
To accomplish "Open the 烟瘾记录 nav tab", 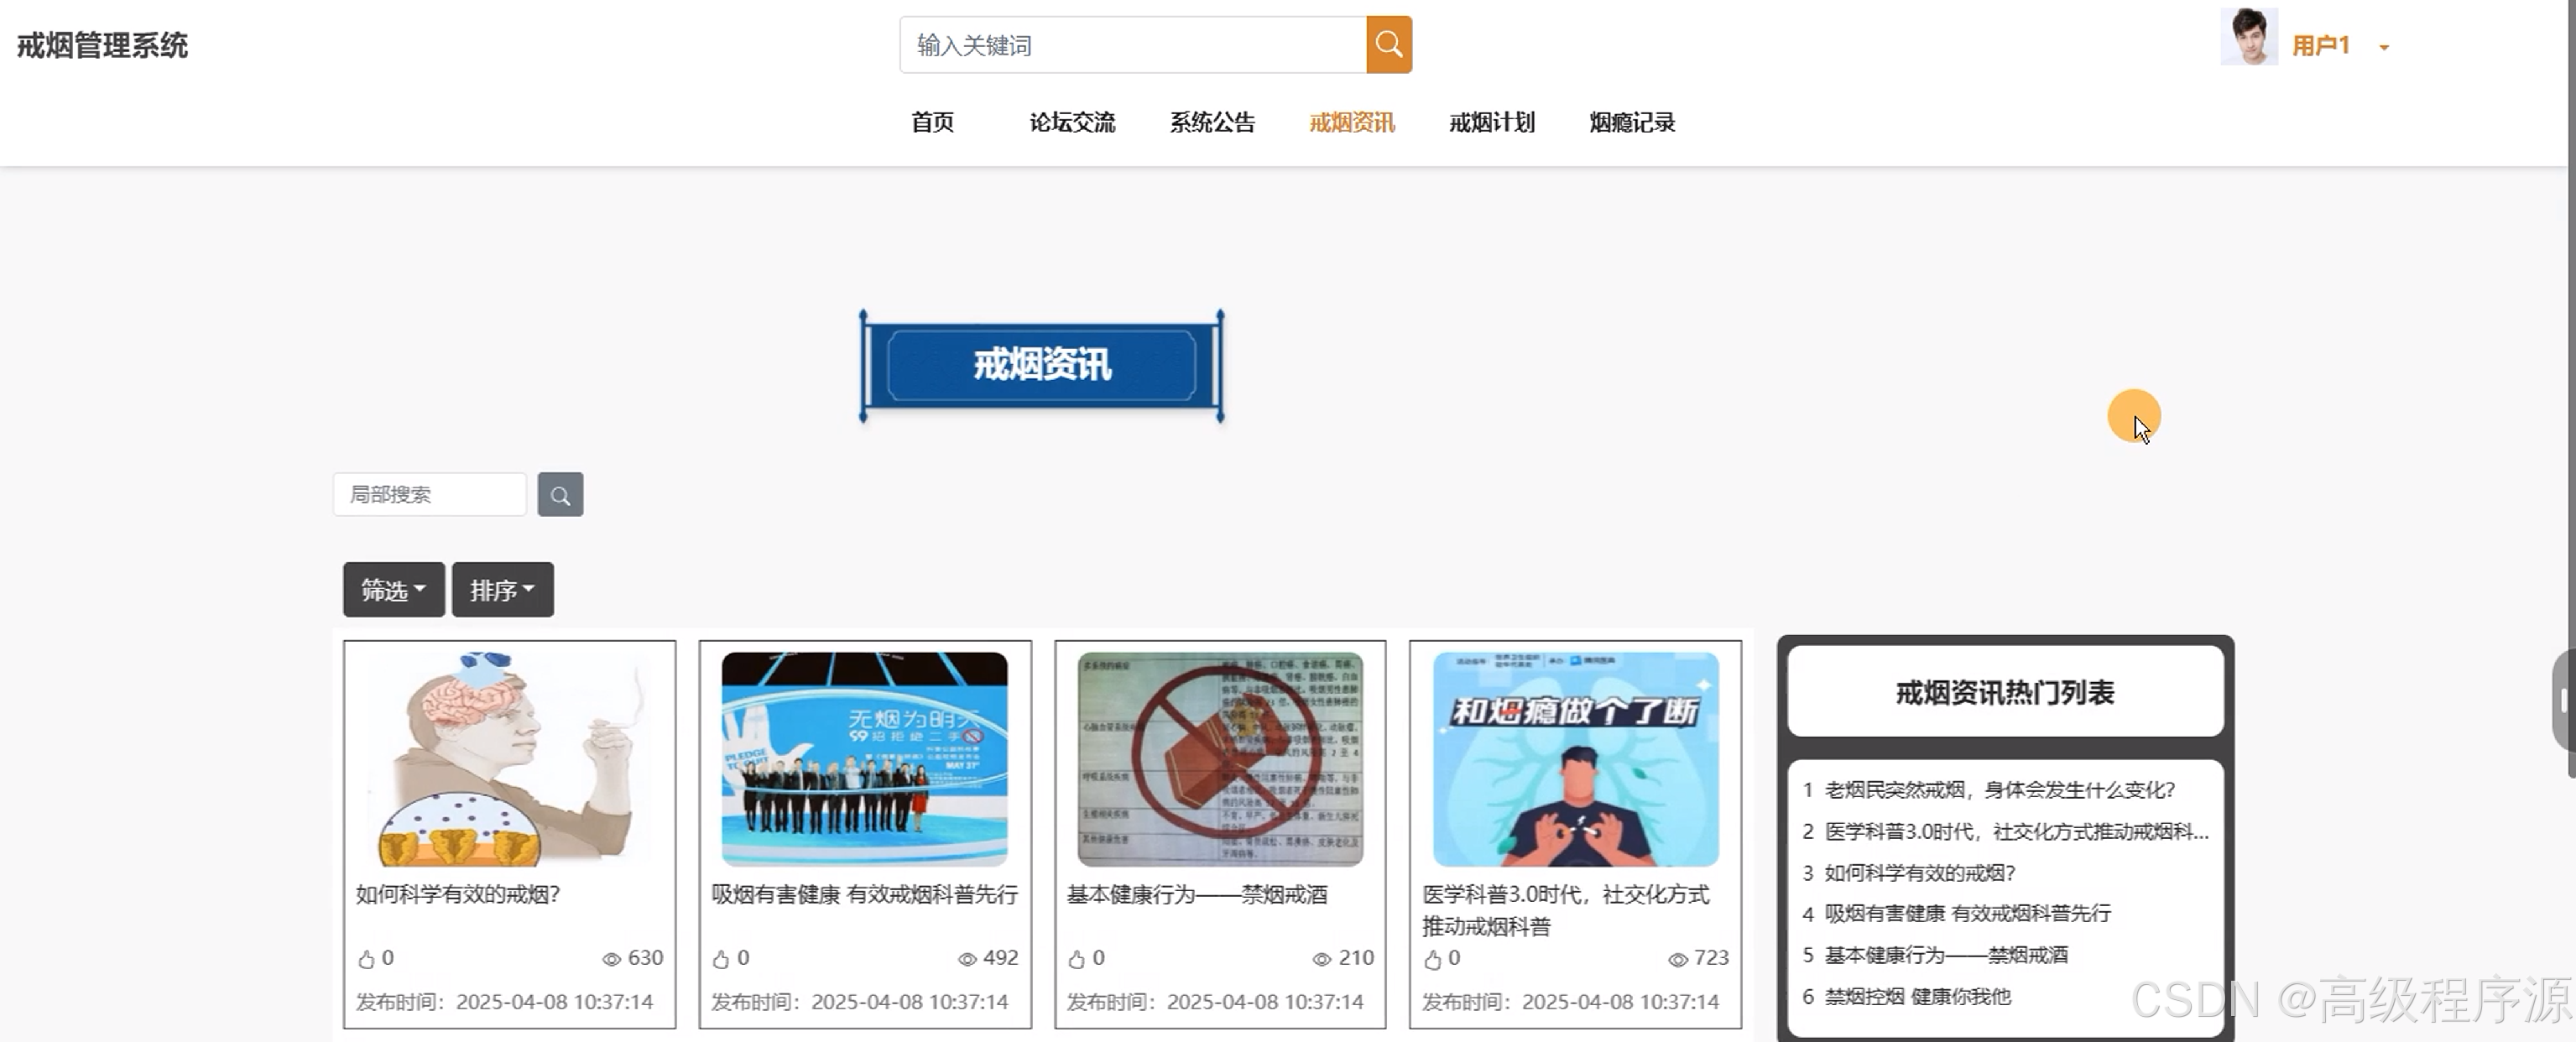I will click(x=1631, y=123).
